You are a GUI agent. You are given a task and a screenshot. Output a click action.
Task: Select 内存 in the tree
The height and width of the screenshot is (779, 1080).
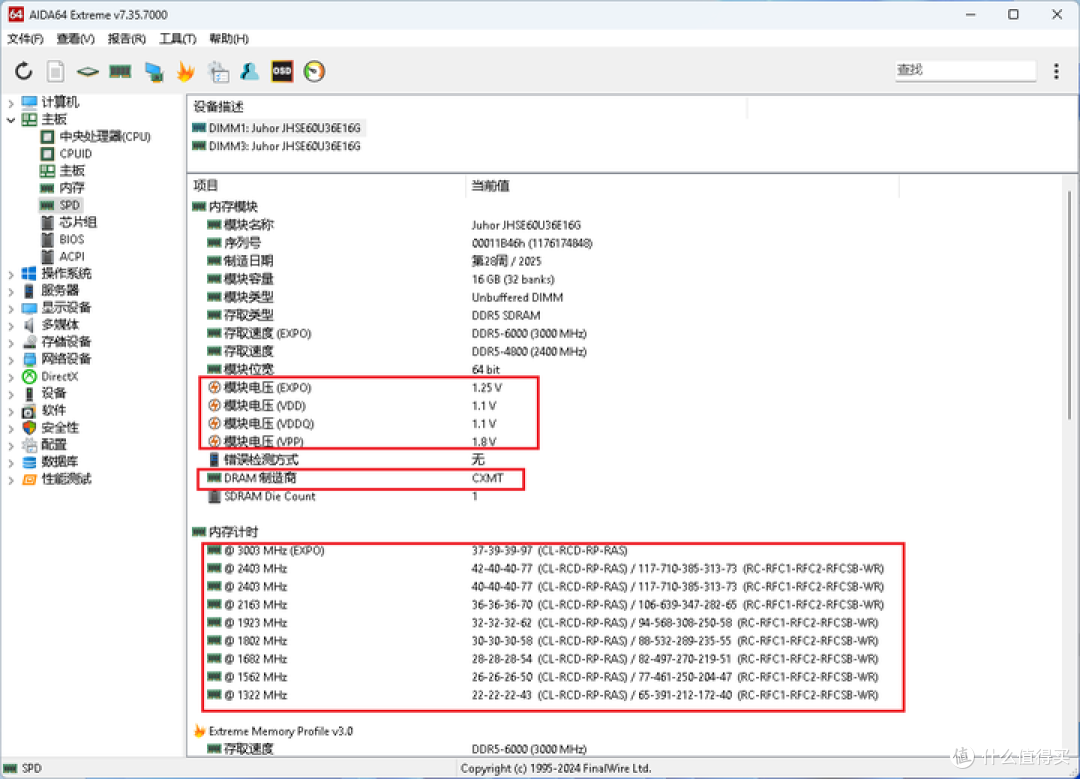pyautogui.click(x=62, y=188)
